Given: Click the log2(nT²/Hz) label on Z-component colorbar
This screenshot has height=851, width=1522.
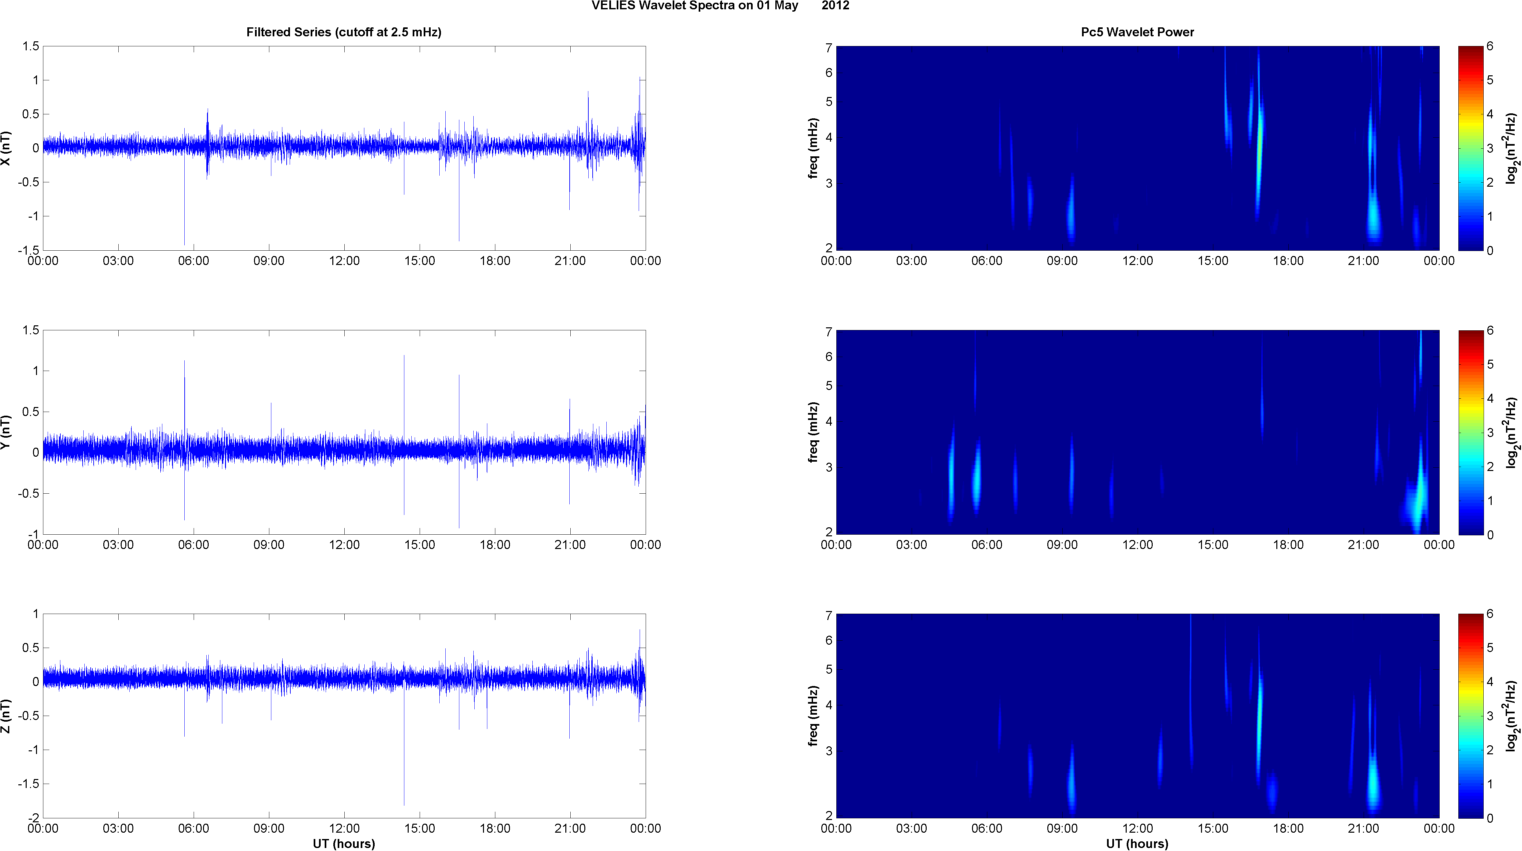Looking at the screenshot, I should click(x=1512, y=716).
